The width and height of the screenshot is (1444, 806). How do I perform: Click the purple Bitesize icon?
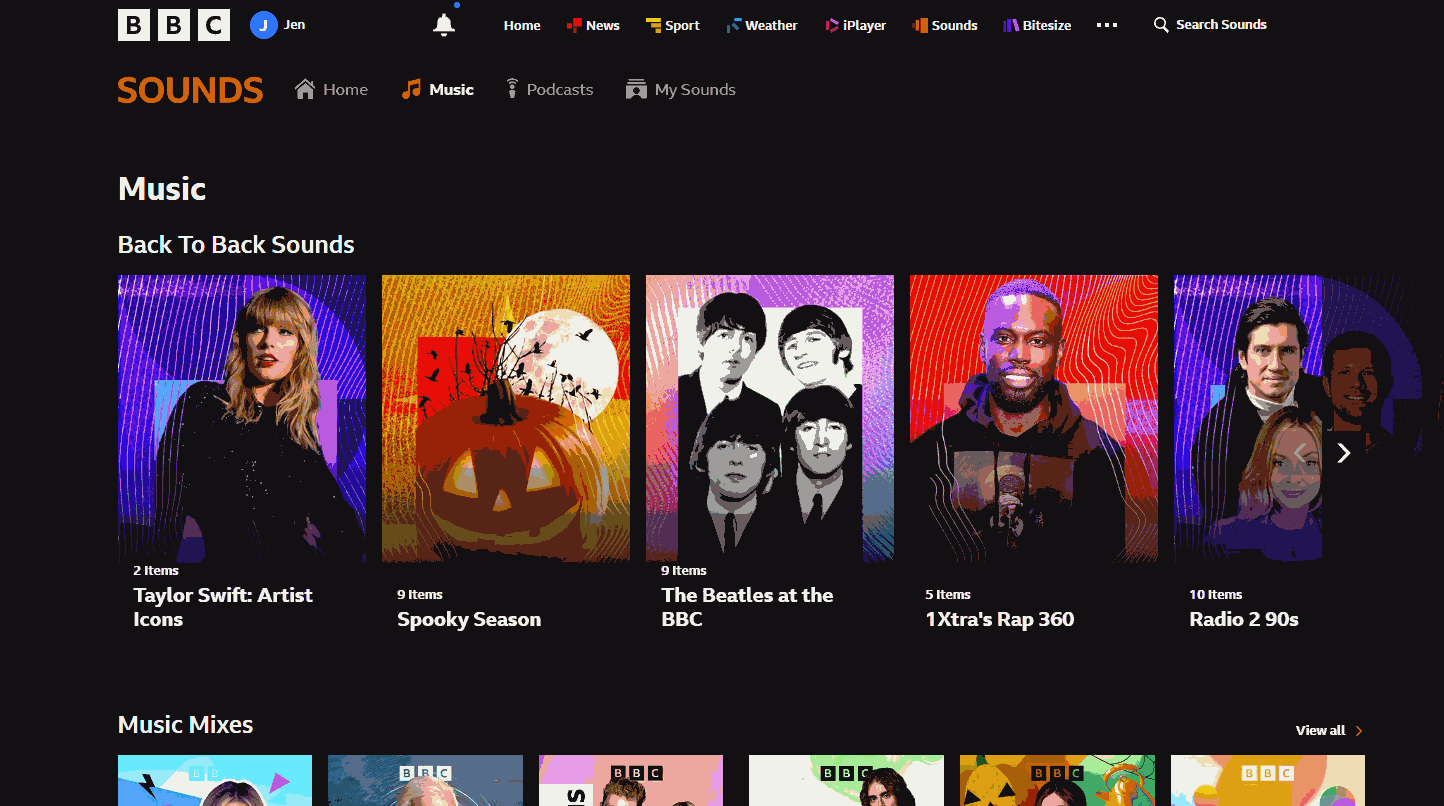click(1011, 25)
